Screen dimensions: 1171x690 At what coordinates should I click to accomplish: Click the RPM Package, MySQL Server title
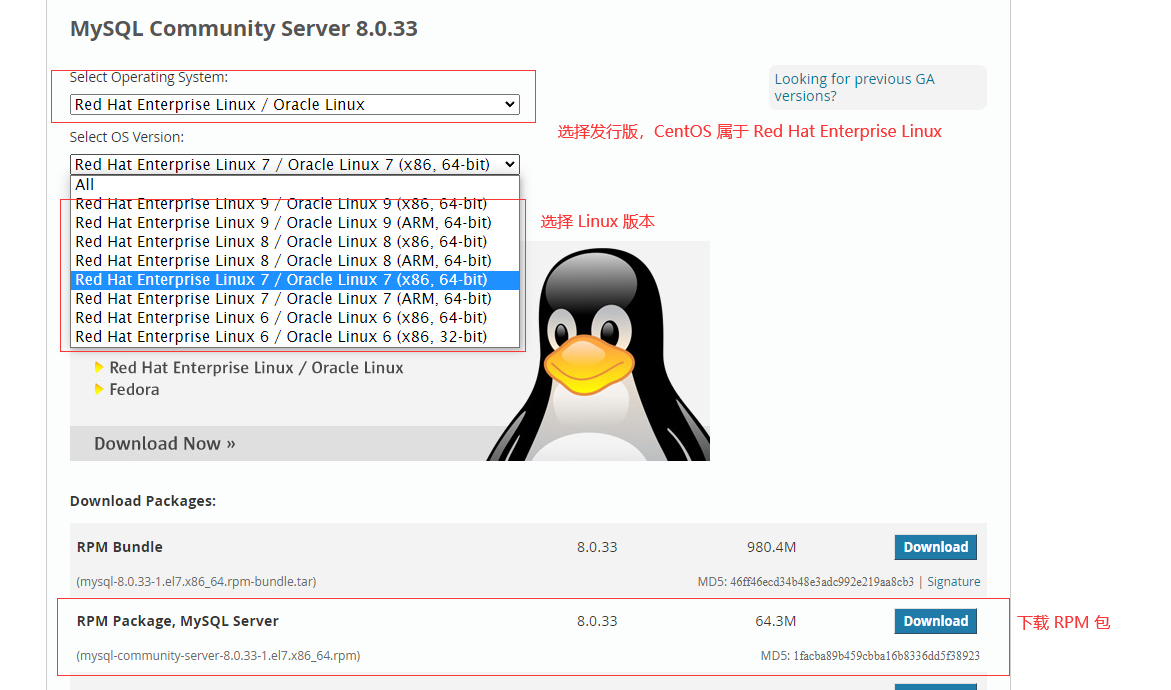(x=178, y=621)
